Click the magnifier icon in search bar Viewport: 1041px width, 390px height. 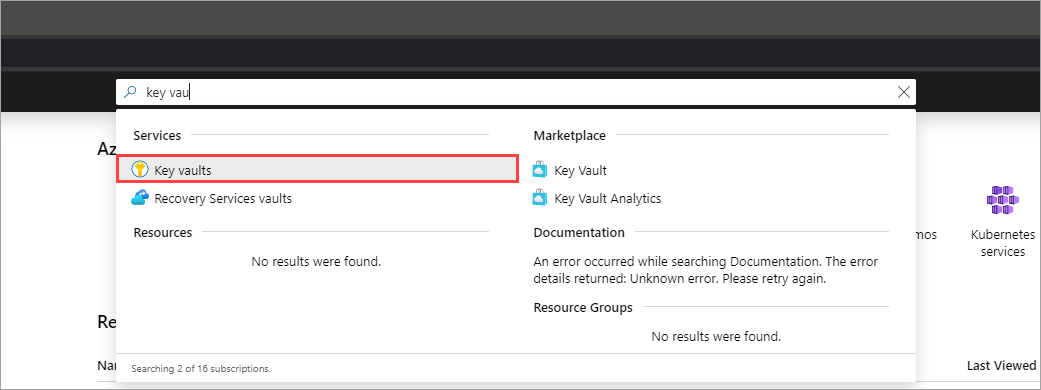(131, 92)
